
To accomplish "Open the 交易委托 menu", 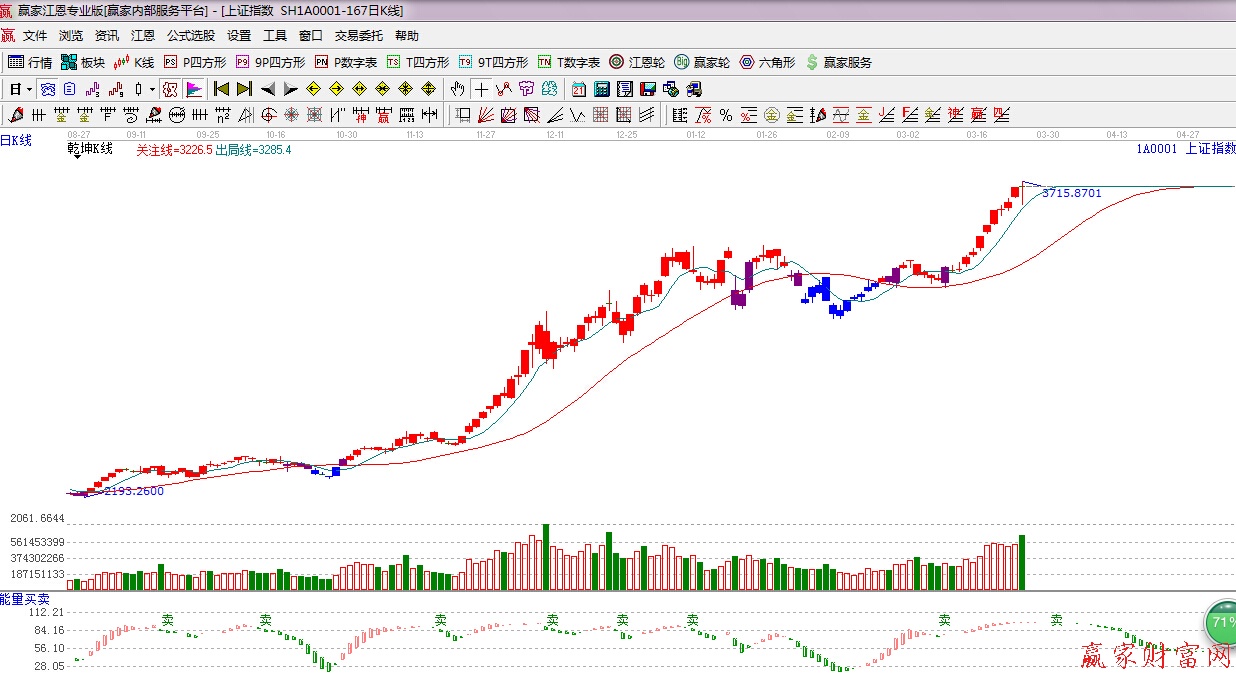I will (358, 36).
